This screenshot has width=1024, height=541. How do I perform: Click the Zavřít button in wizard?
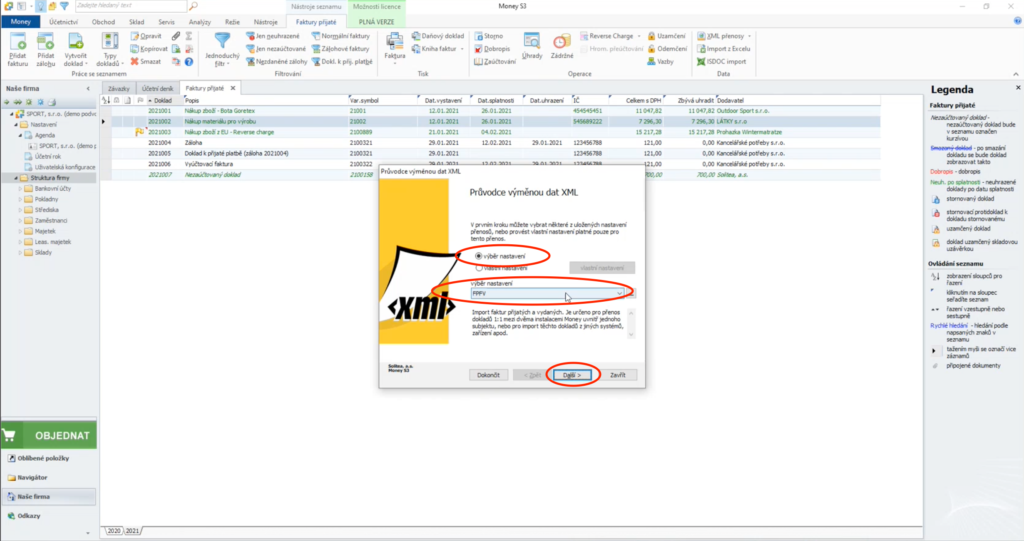pyautogui.click(x=618, y=375)
